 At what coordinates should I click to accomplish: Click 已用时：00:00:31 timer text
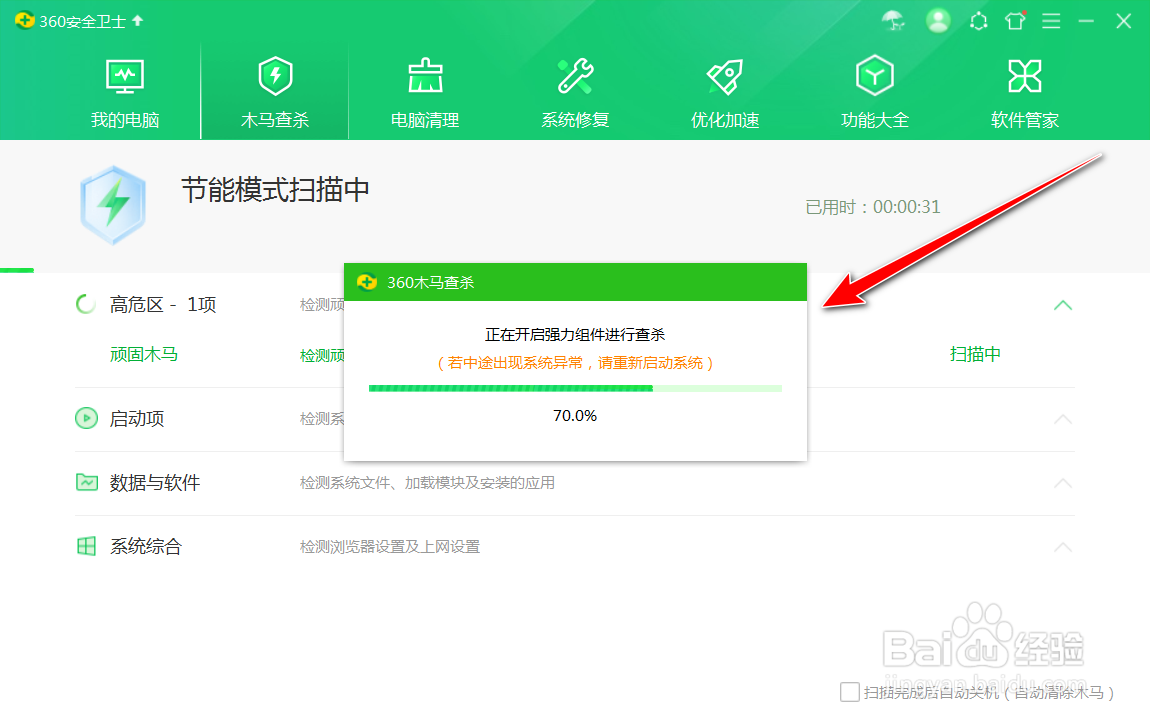click(873, 207)
